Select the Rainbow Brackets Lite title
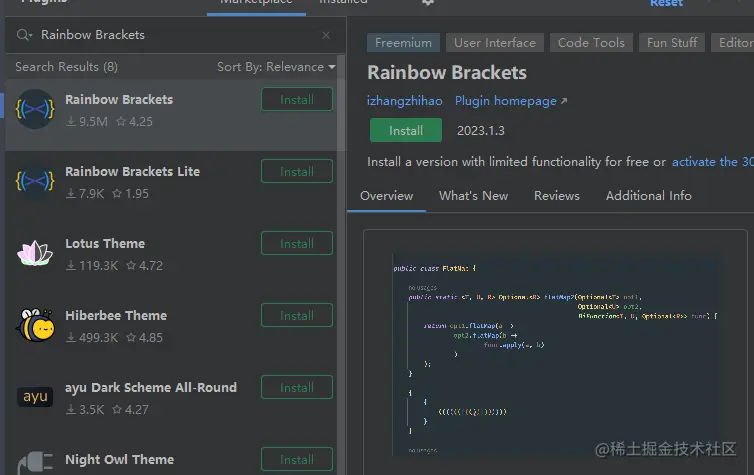Image resolution: width=754 pixels, height=475 pixels. pos(132,172)
